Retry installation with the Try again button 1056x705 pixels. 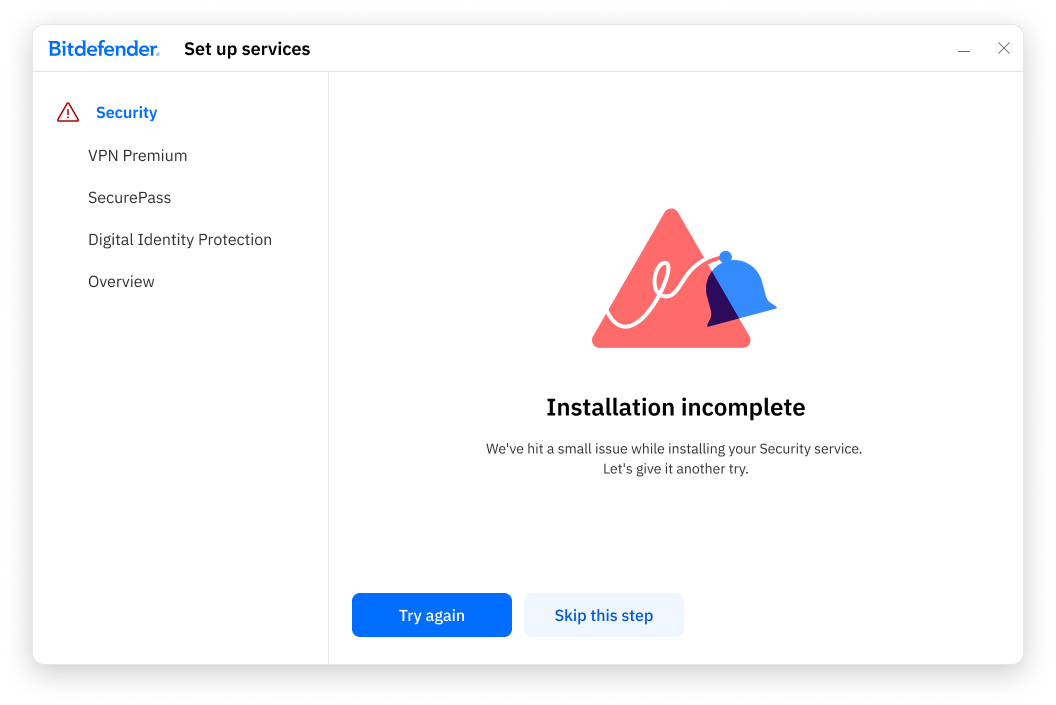pyautogui.click(x=432, y=615)
